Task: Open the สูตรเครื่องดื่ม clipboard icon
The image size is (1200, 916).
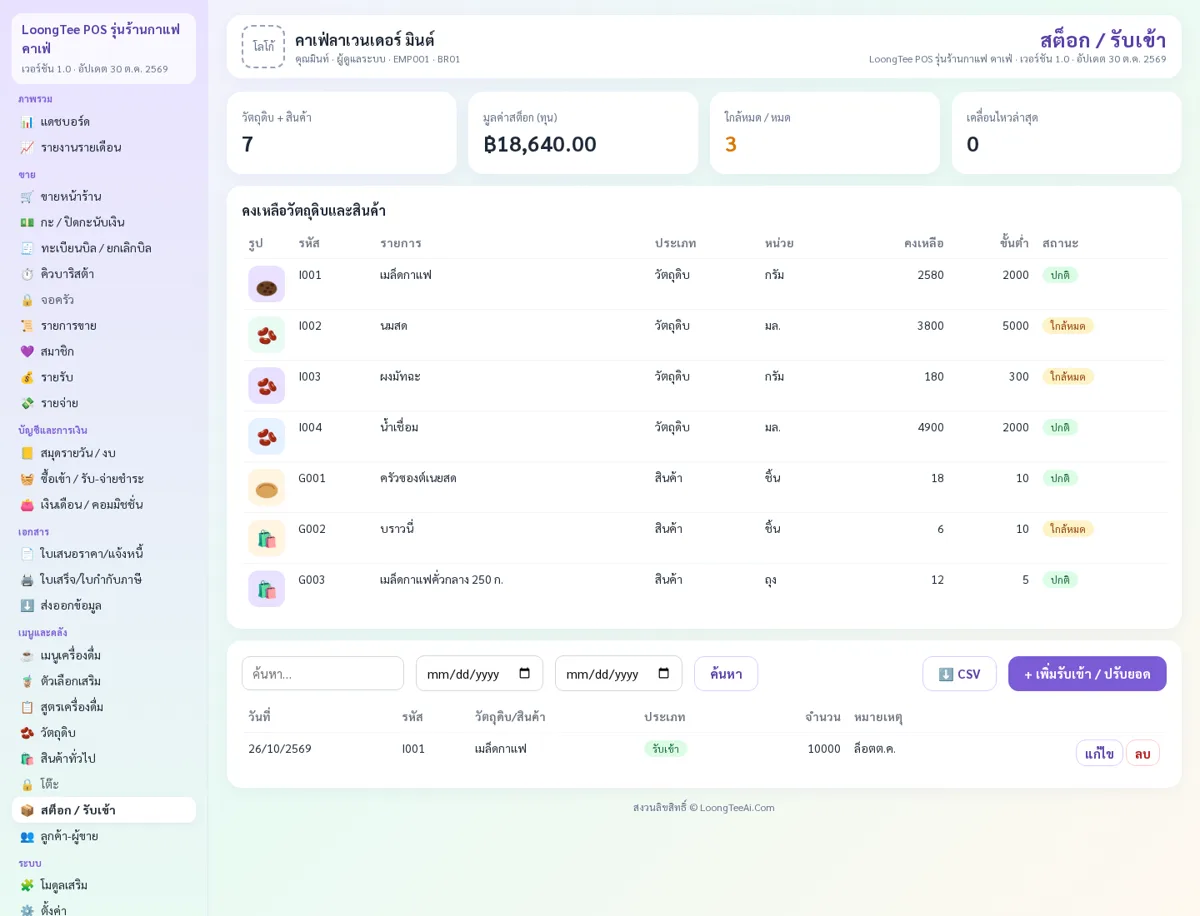Action: 27,707
